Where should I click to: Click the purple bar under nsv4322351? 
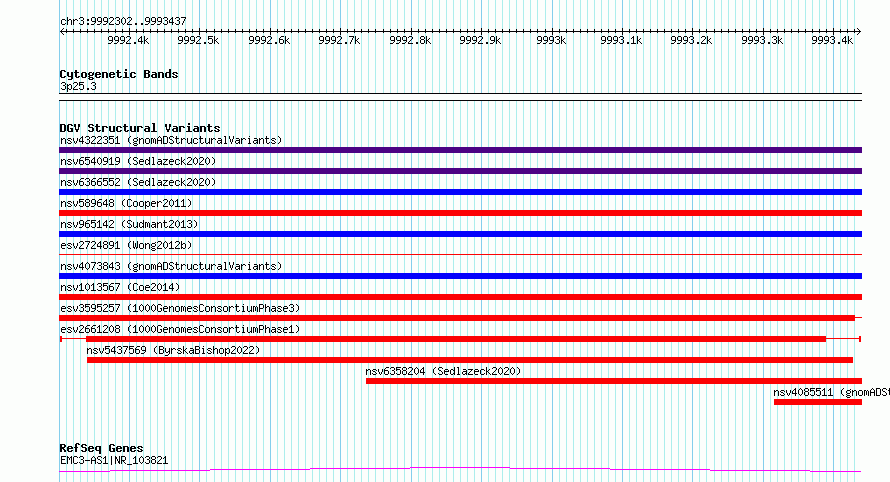[x=460, y=150]
